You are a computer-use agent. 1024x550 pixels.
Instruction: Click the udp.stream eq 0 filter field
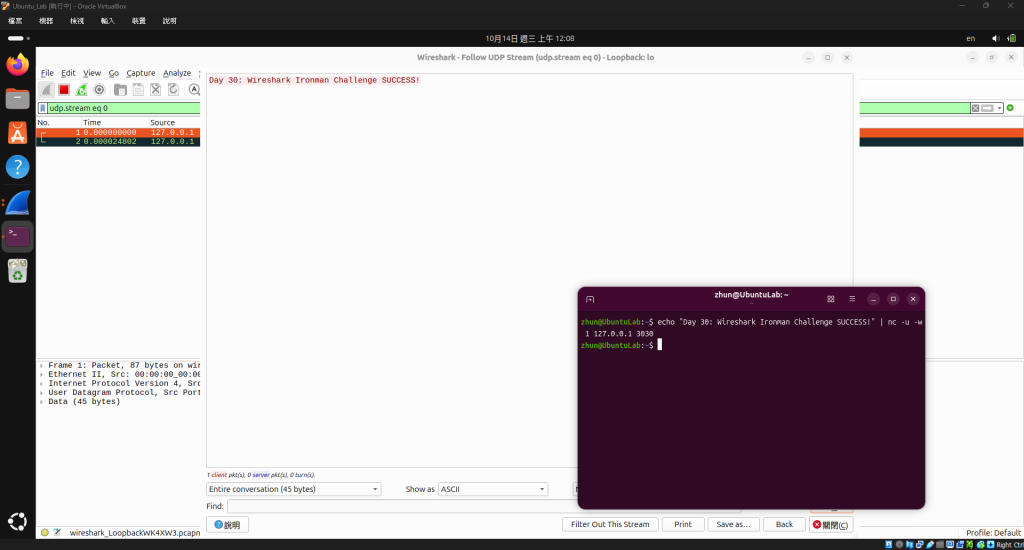click(124, 108)
